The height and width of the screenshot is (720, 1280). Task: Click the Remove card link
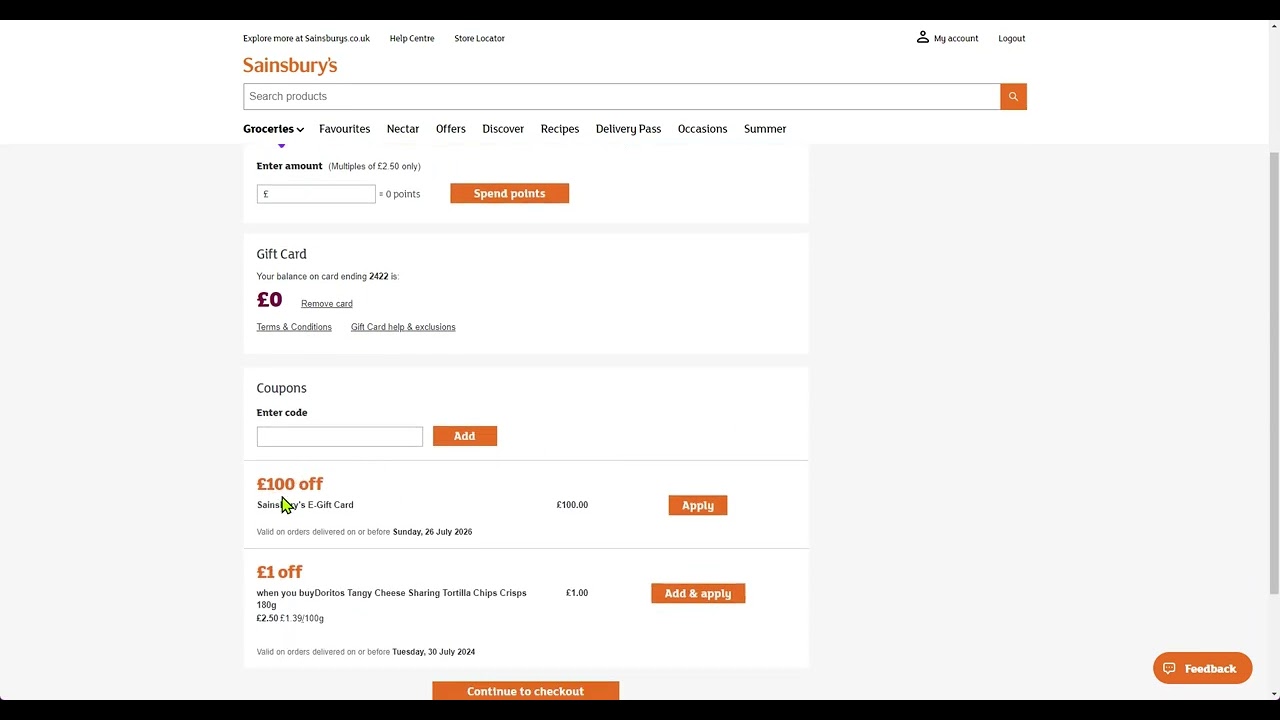coord(327,304)
